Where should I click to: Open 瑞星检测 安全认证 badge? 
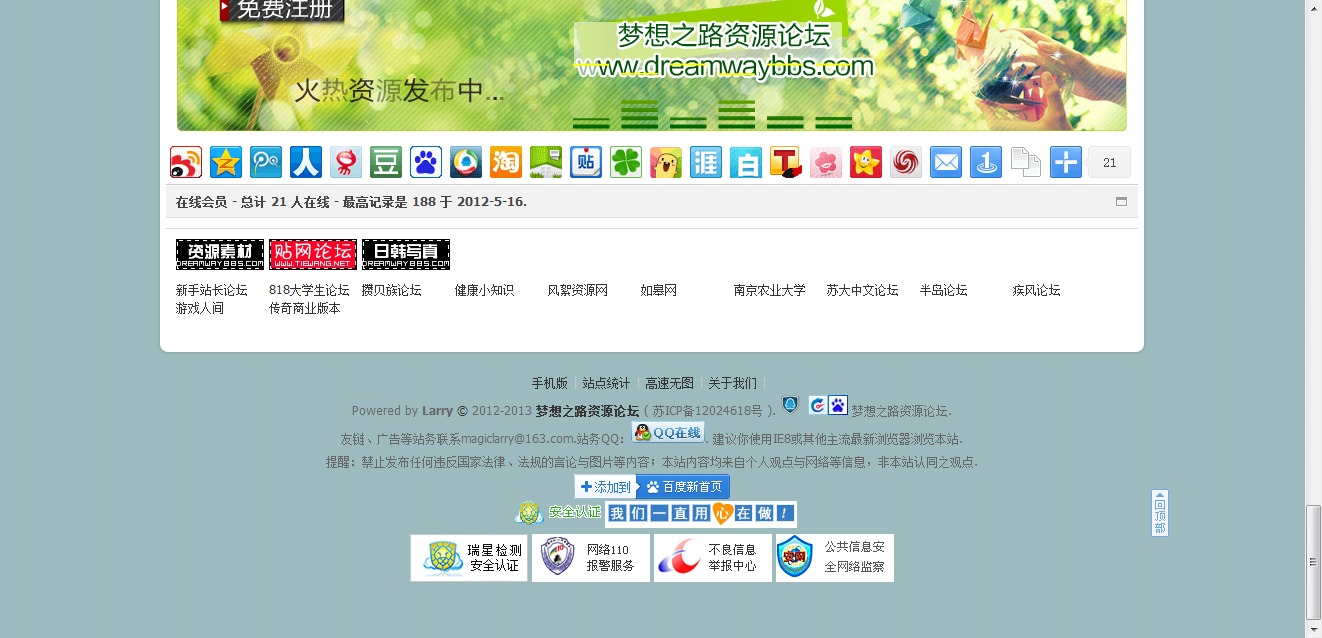click(469, 558)
